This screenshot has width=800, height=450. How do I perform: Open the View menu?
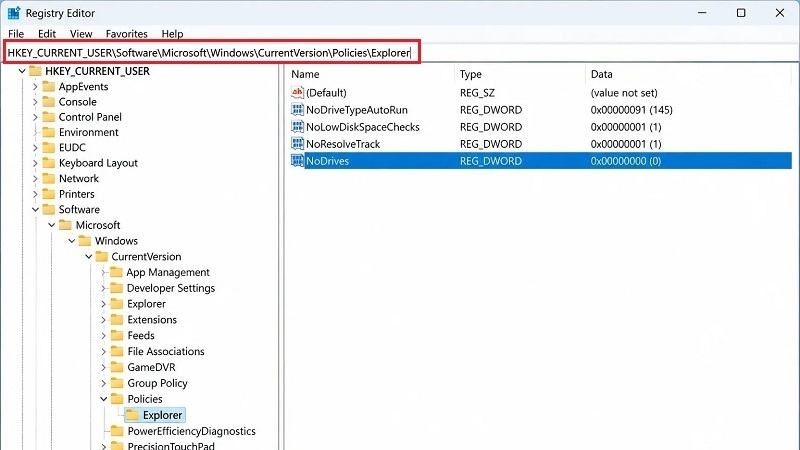81,34
